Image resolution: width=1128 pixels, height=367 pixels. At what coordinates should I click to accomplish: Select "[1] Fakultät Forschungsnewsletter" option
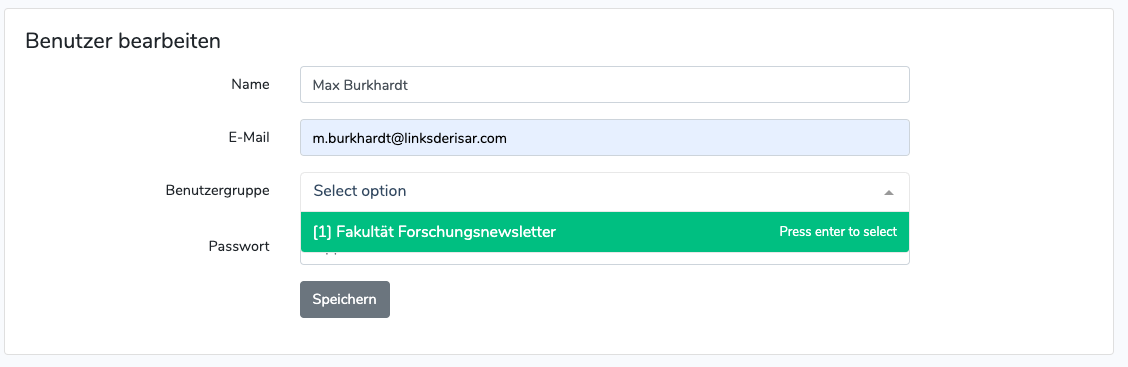(604, 232)
